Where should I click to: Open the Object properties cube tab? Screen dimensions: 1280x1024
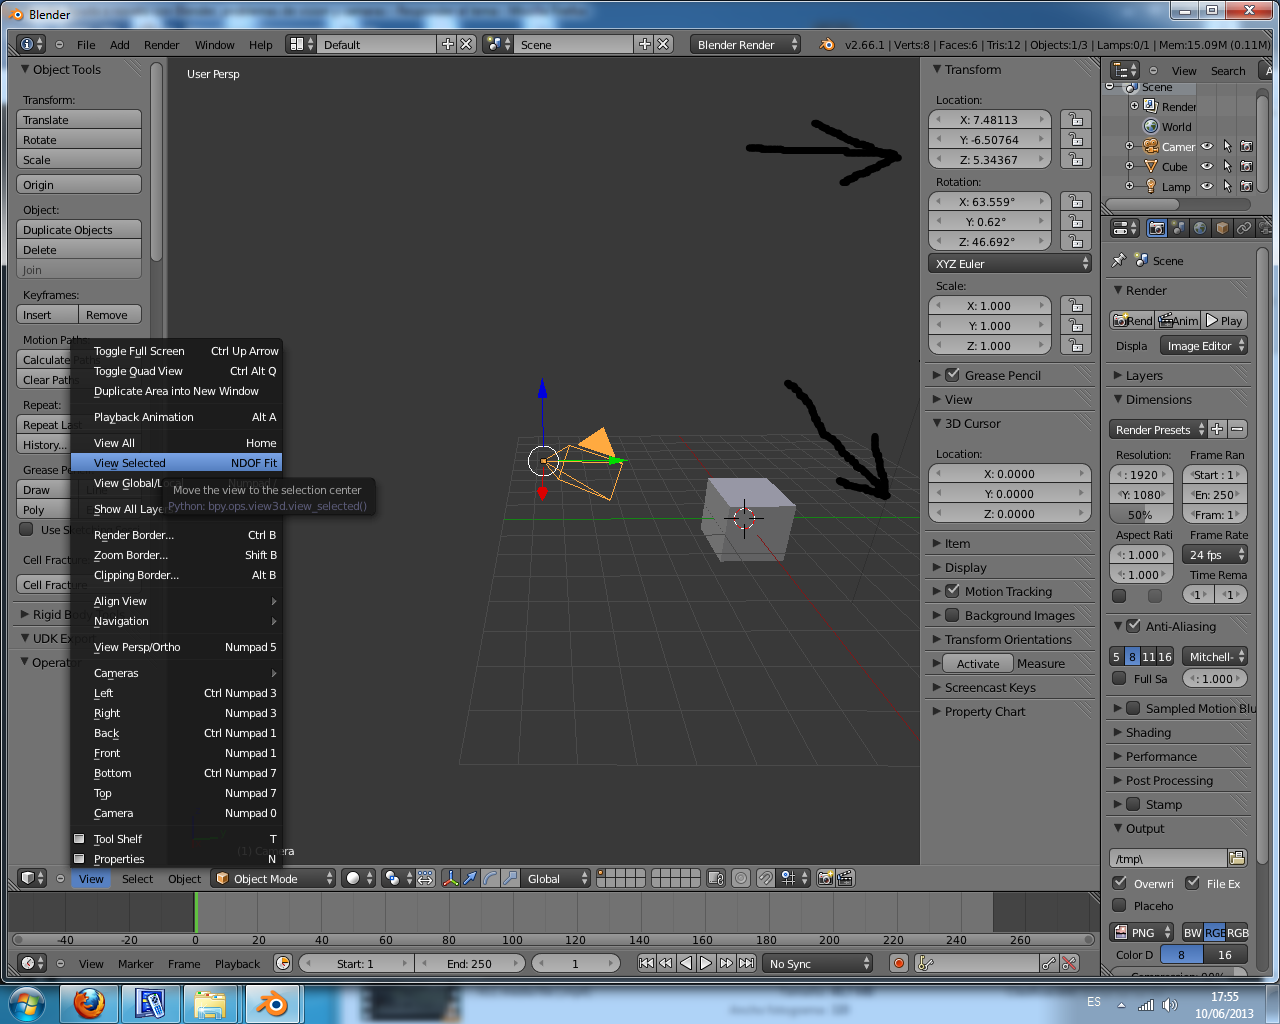[x=1222, y=228]
